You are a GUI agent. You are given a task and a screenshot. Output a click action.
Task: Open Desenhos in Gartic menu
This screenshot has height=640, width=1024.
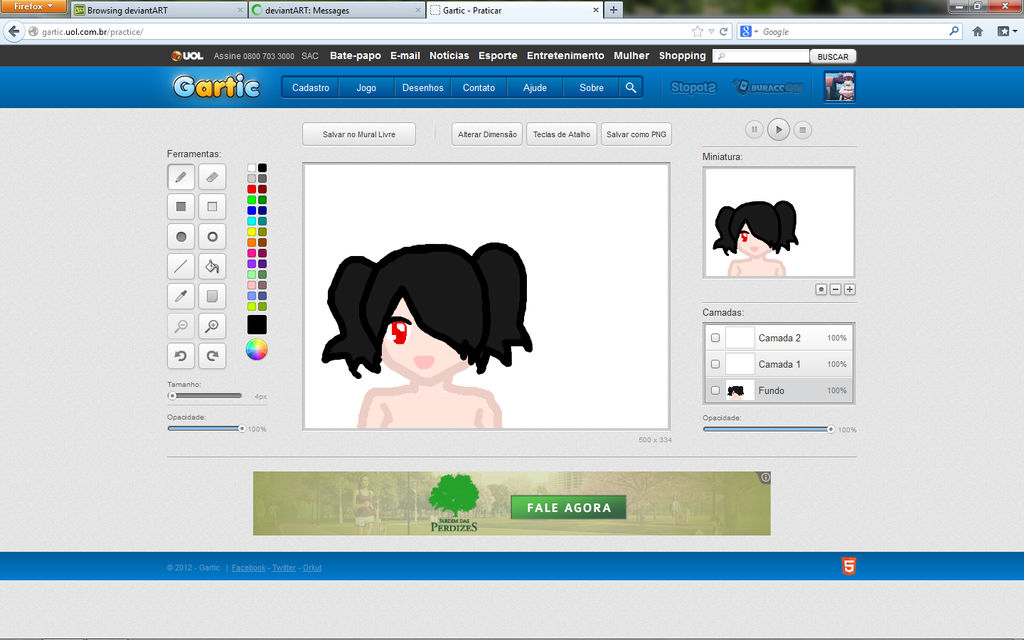[x=423, y=88]
